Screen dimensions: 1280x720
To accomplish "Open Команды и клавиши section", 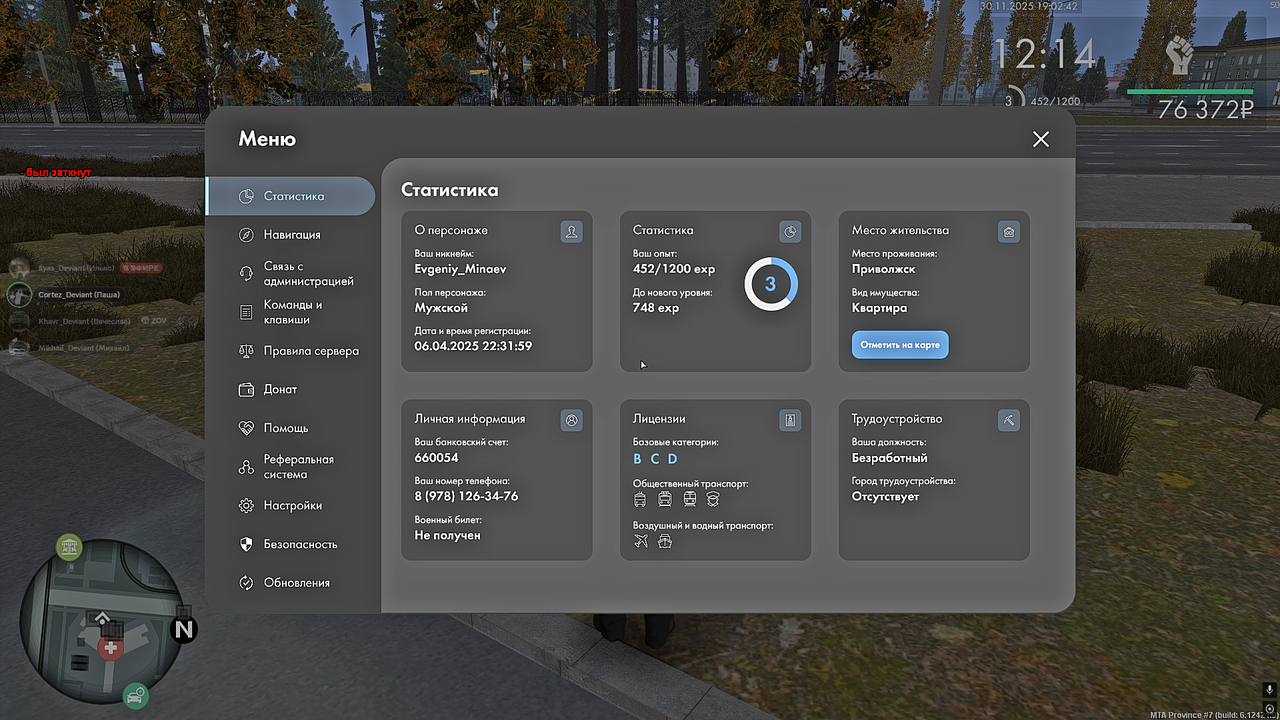I will pos(291,312).
